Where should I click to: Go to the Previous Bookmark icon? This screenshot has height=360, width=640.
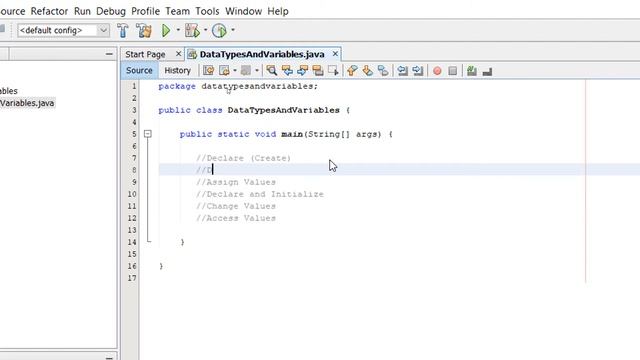tap(352, 71)
